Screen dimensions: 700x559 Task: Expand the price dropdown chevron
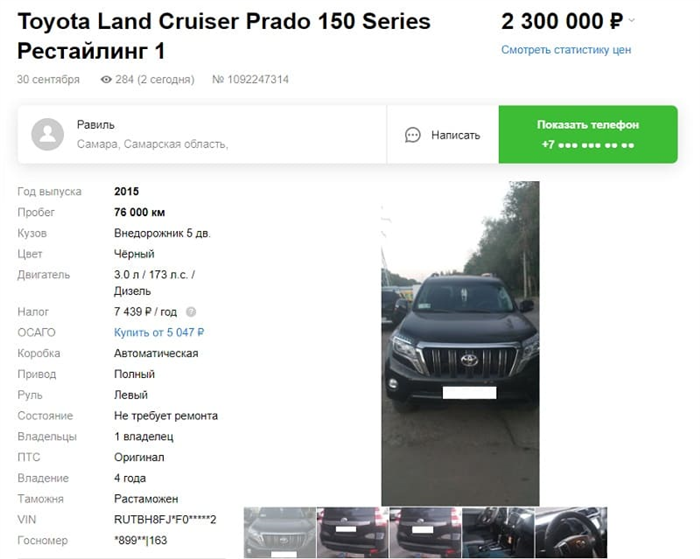pyautogui.click(x=631, y=20)
